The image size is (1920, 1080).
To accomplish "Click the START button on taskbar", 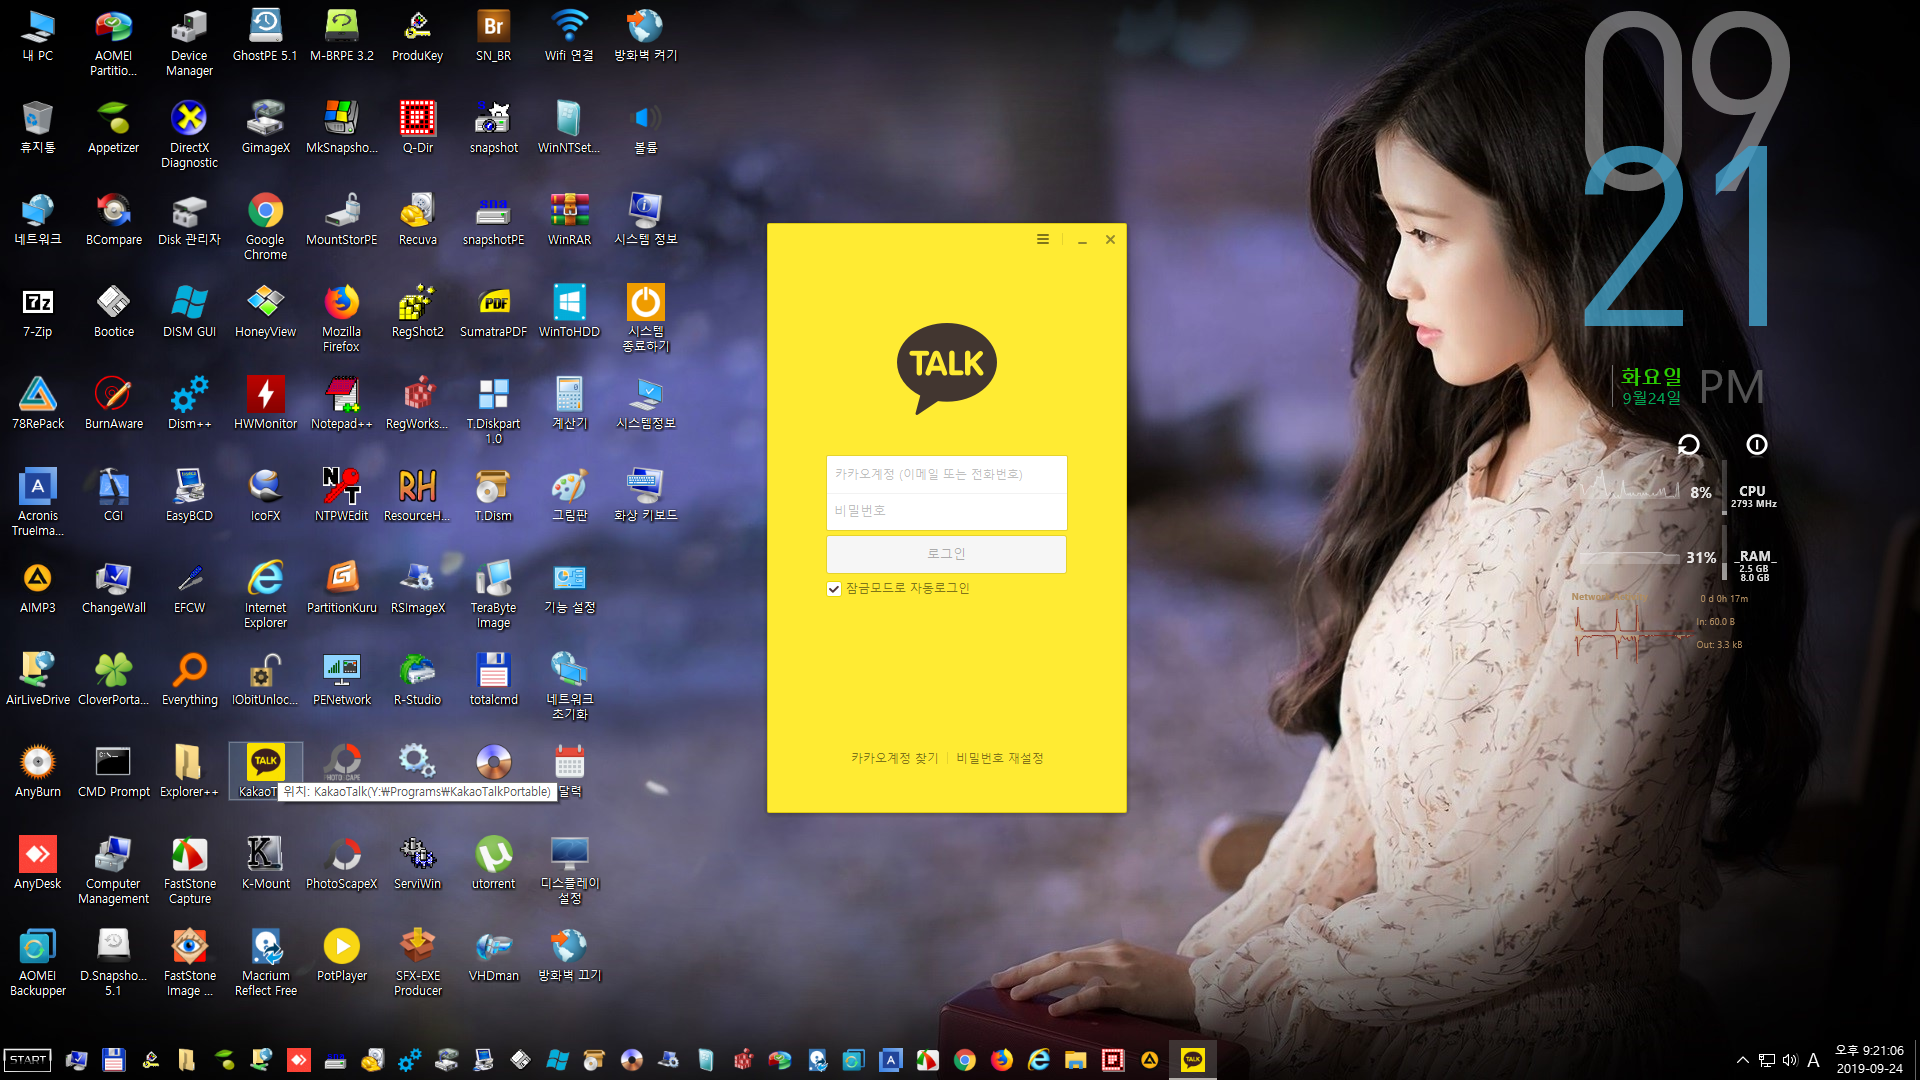I will (x=28, y=1060).
